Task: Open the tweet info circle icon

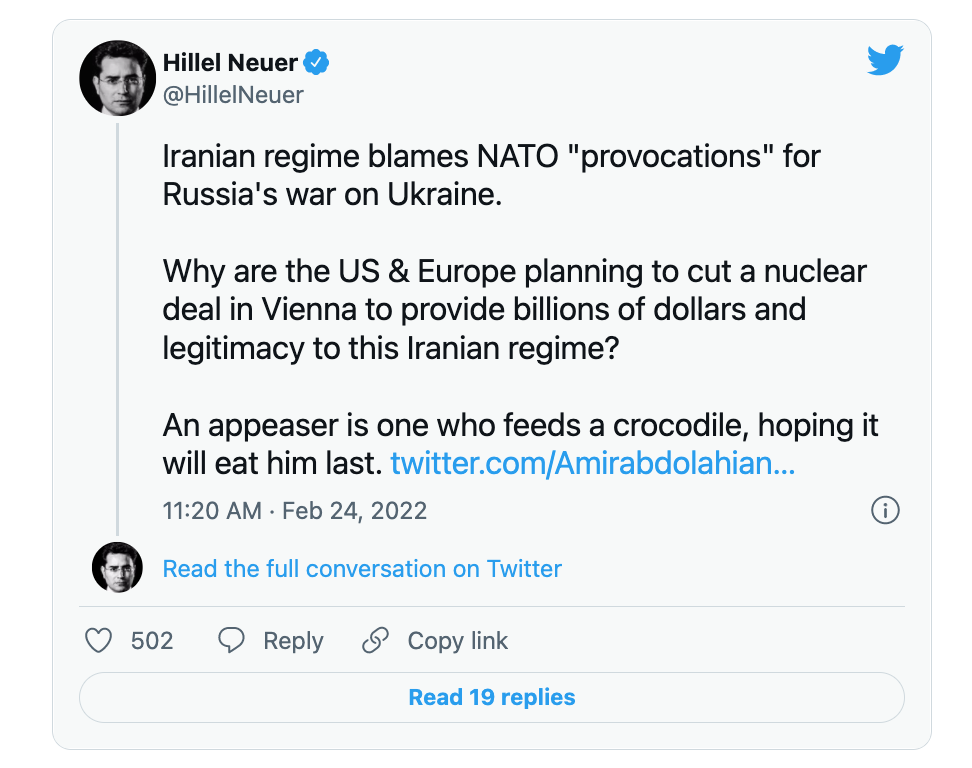Action: pos(885,511)
